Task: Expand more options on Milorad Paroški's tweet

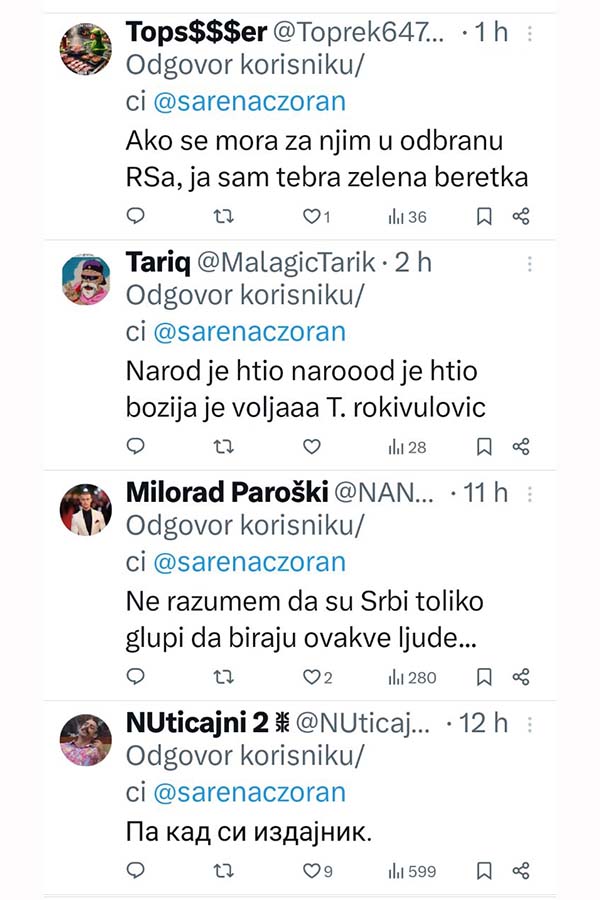Action: [x=529, y=494]
